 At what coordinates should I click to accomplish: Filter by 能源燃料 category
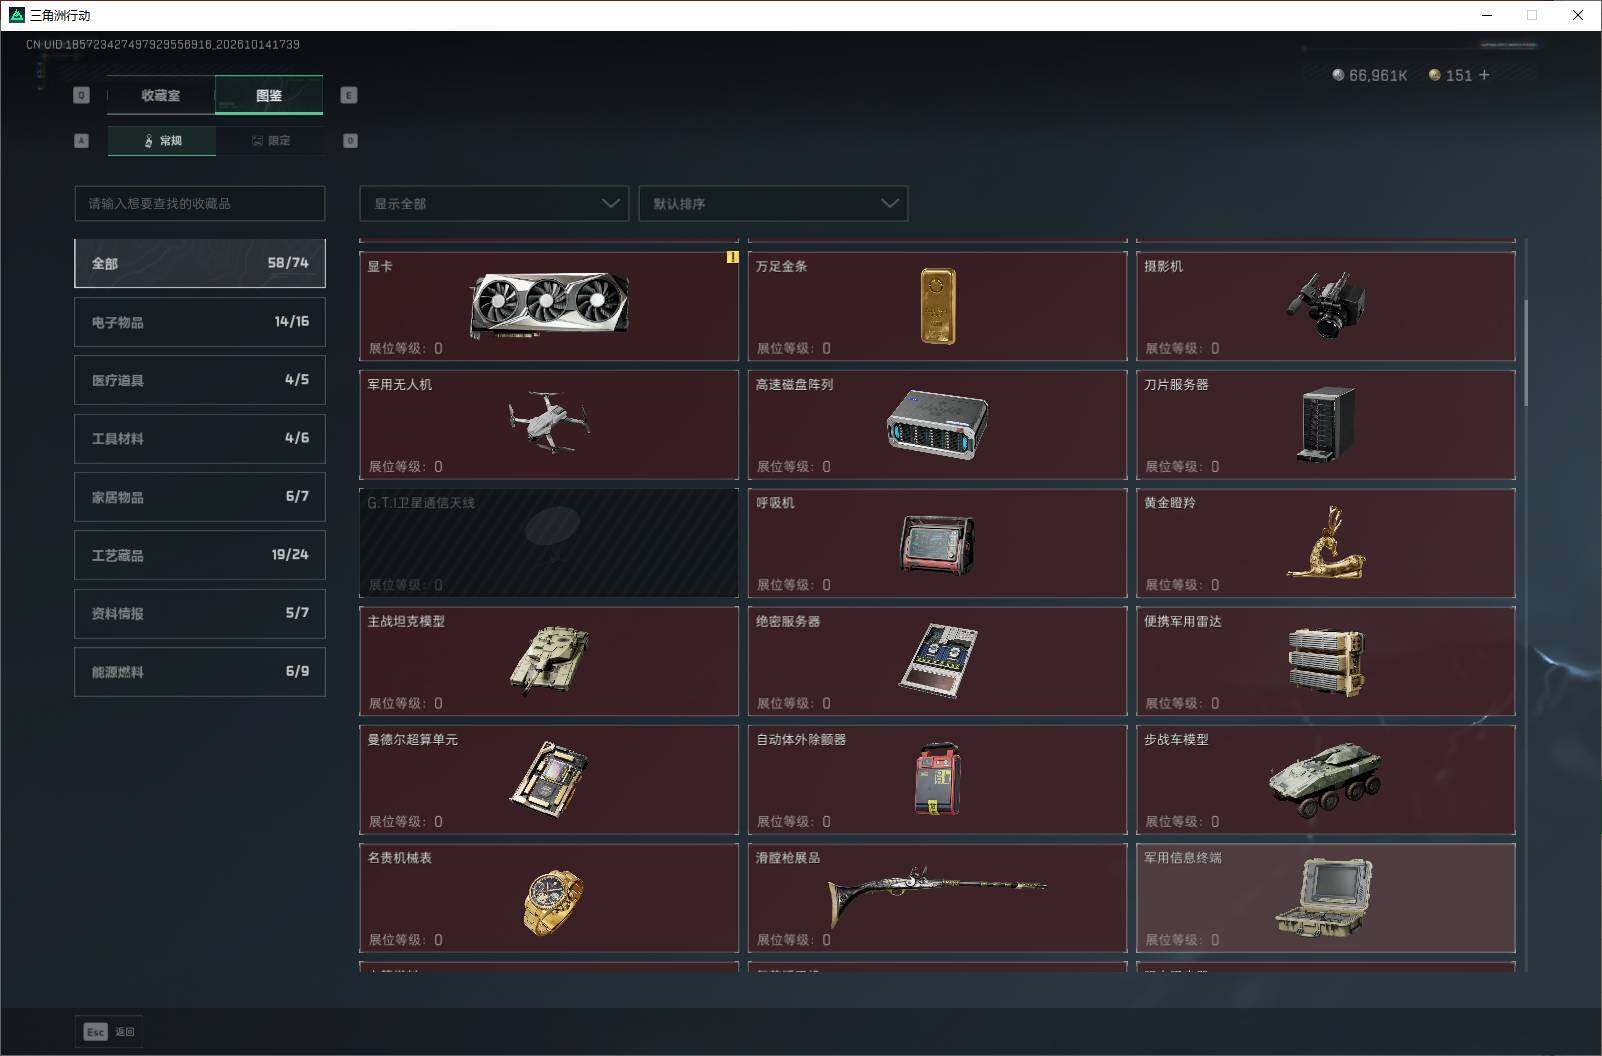[x=200, y=672]
